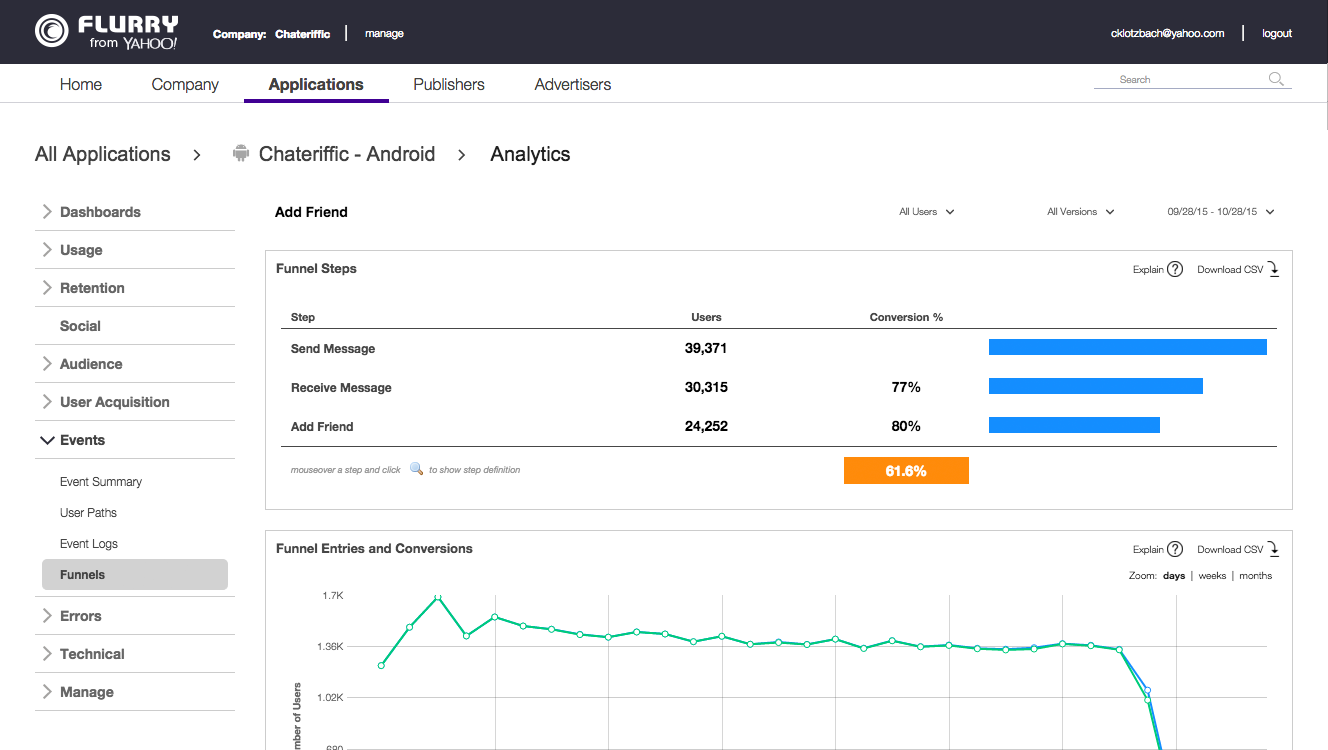Viewport: 1328px width, 750px height.
Task: Click the Android robot icon
Action: point(240,154)
